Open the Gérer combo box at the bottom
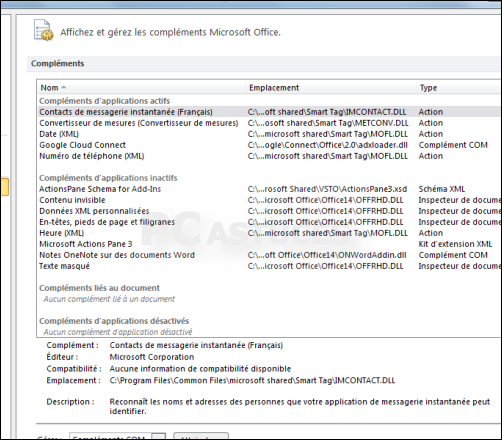This screenshot has width=502, height=440. [117, 437]
